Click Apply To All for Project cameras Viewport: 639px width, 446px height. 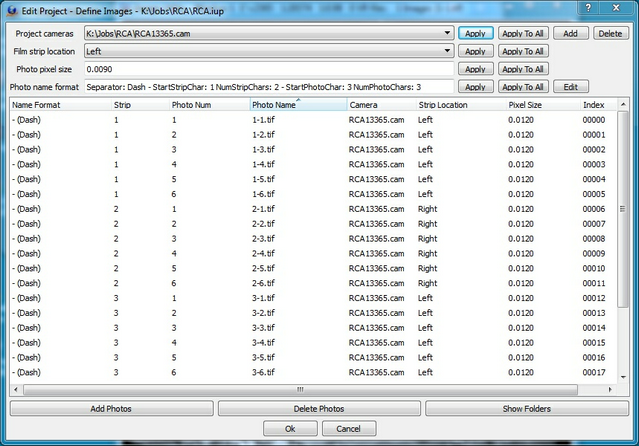[523, 33]
